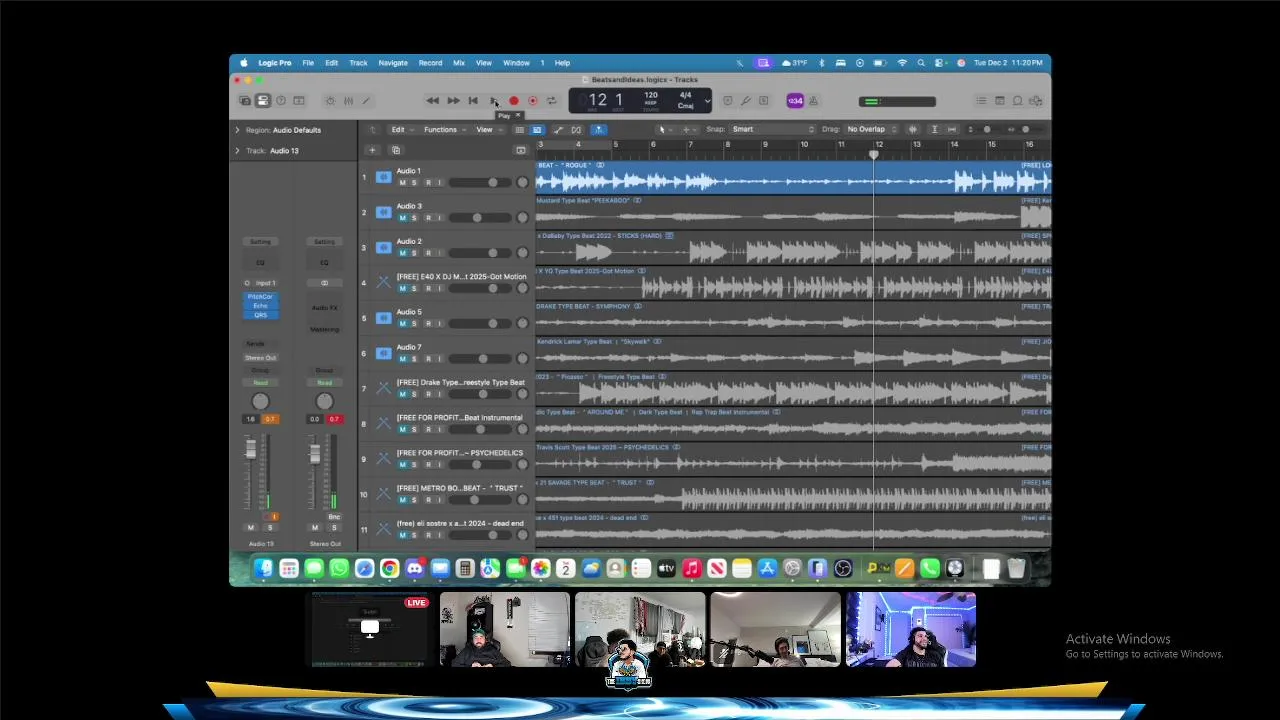Toggle Show Automation button
The height and width of the screenshot is (720, 1280).
[x=558, y=129]
